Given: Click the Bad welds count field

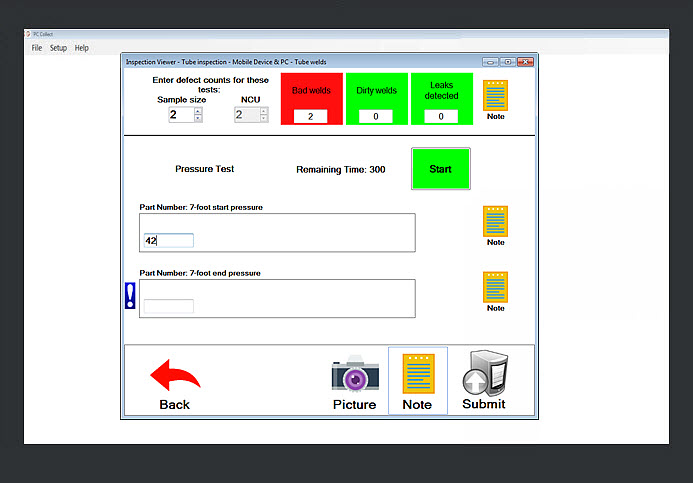Looking at the screenshot, I should click(310, 117).
